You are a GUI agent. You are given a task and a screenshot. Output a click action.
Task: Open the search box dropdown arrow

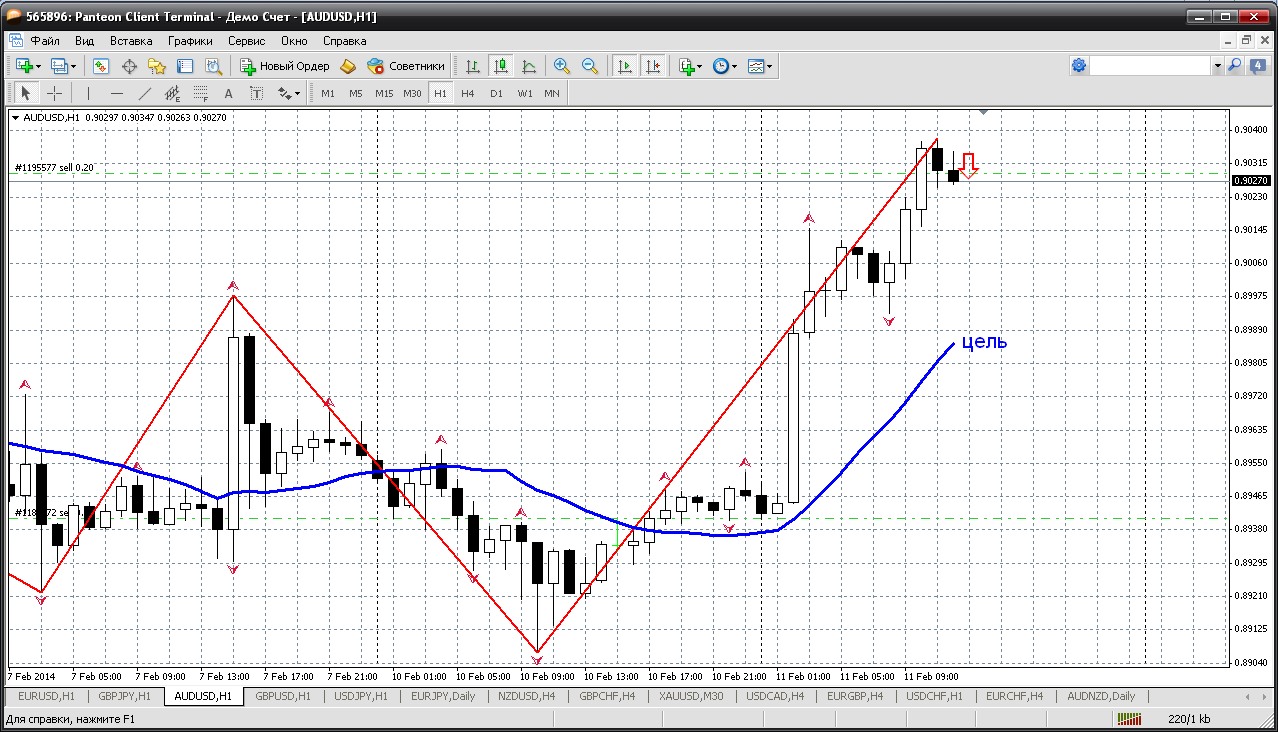point(1218,66)
